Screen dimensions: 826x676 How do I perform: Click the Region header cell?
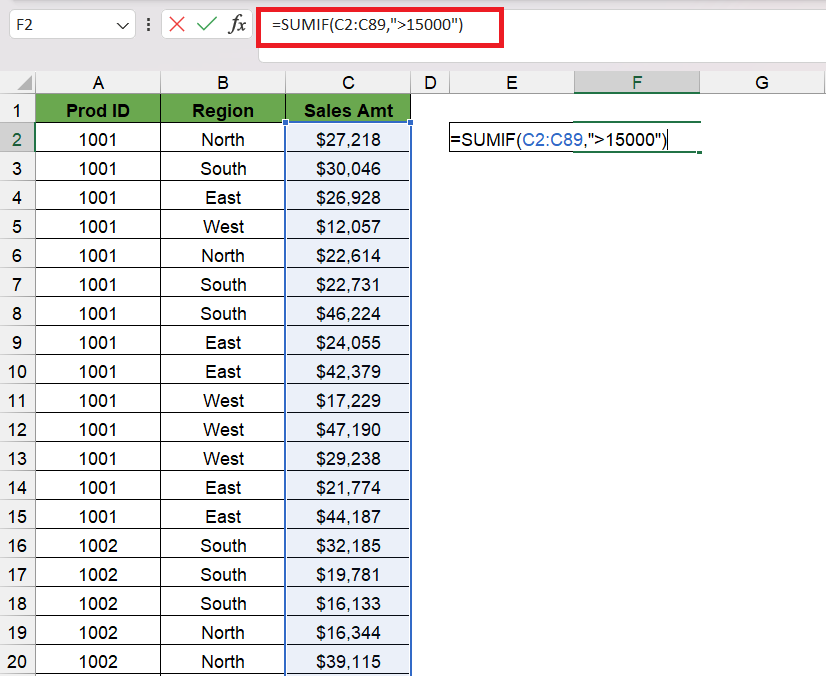[223, 110]
